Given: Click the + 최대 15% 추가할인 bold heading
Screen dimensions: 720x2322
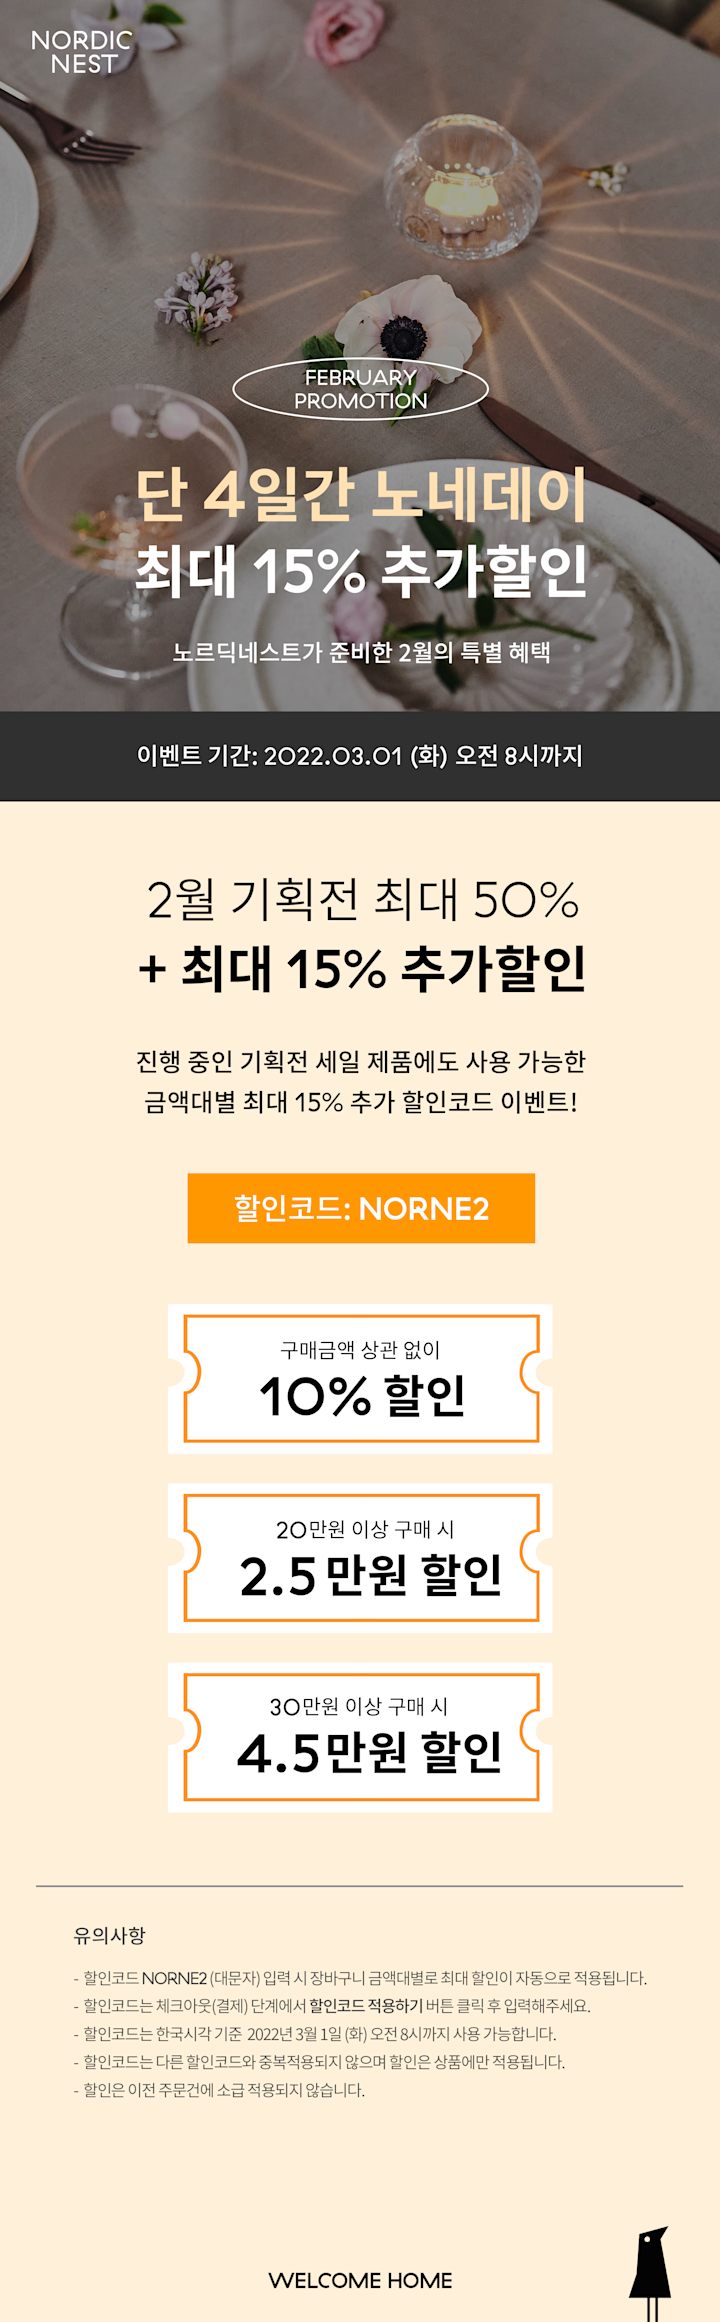Looking at the screenshot, I should coord(362,968).
